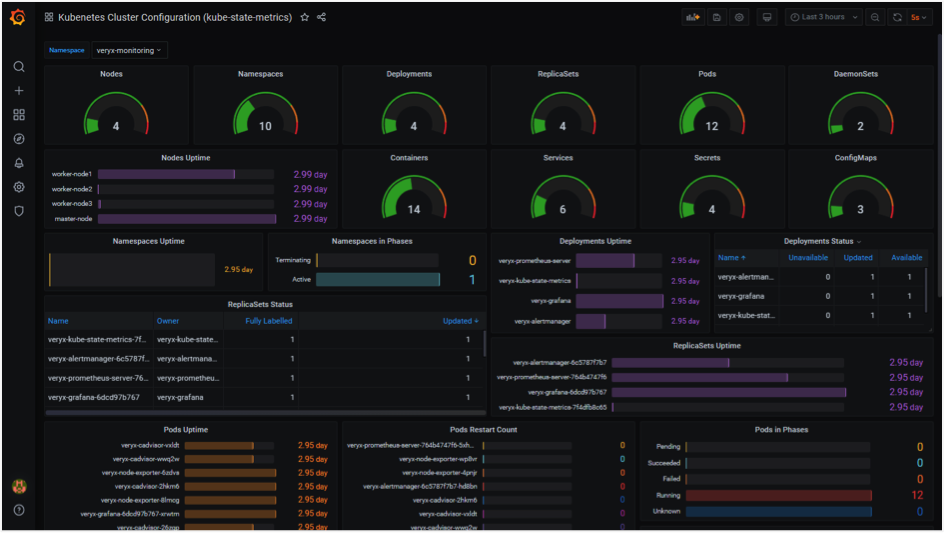Star this dashboard as favorite

coord(305,17)
